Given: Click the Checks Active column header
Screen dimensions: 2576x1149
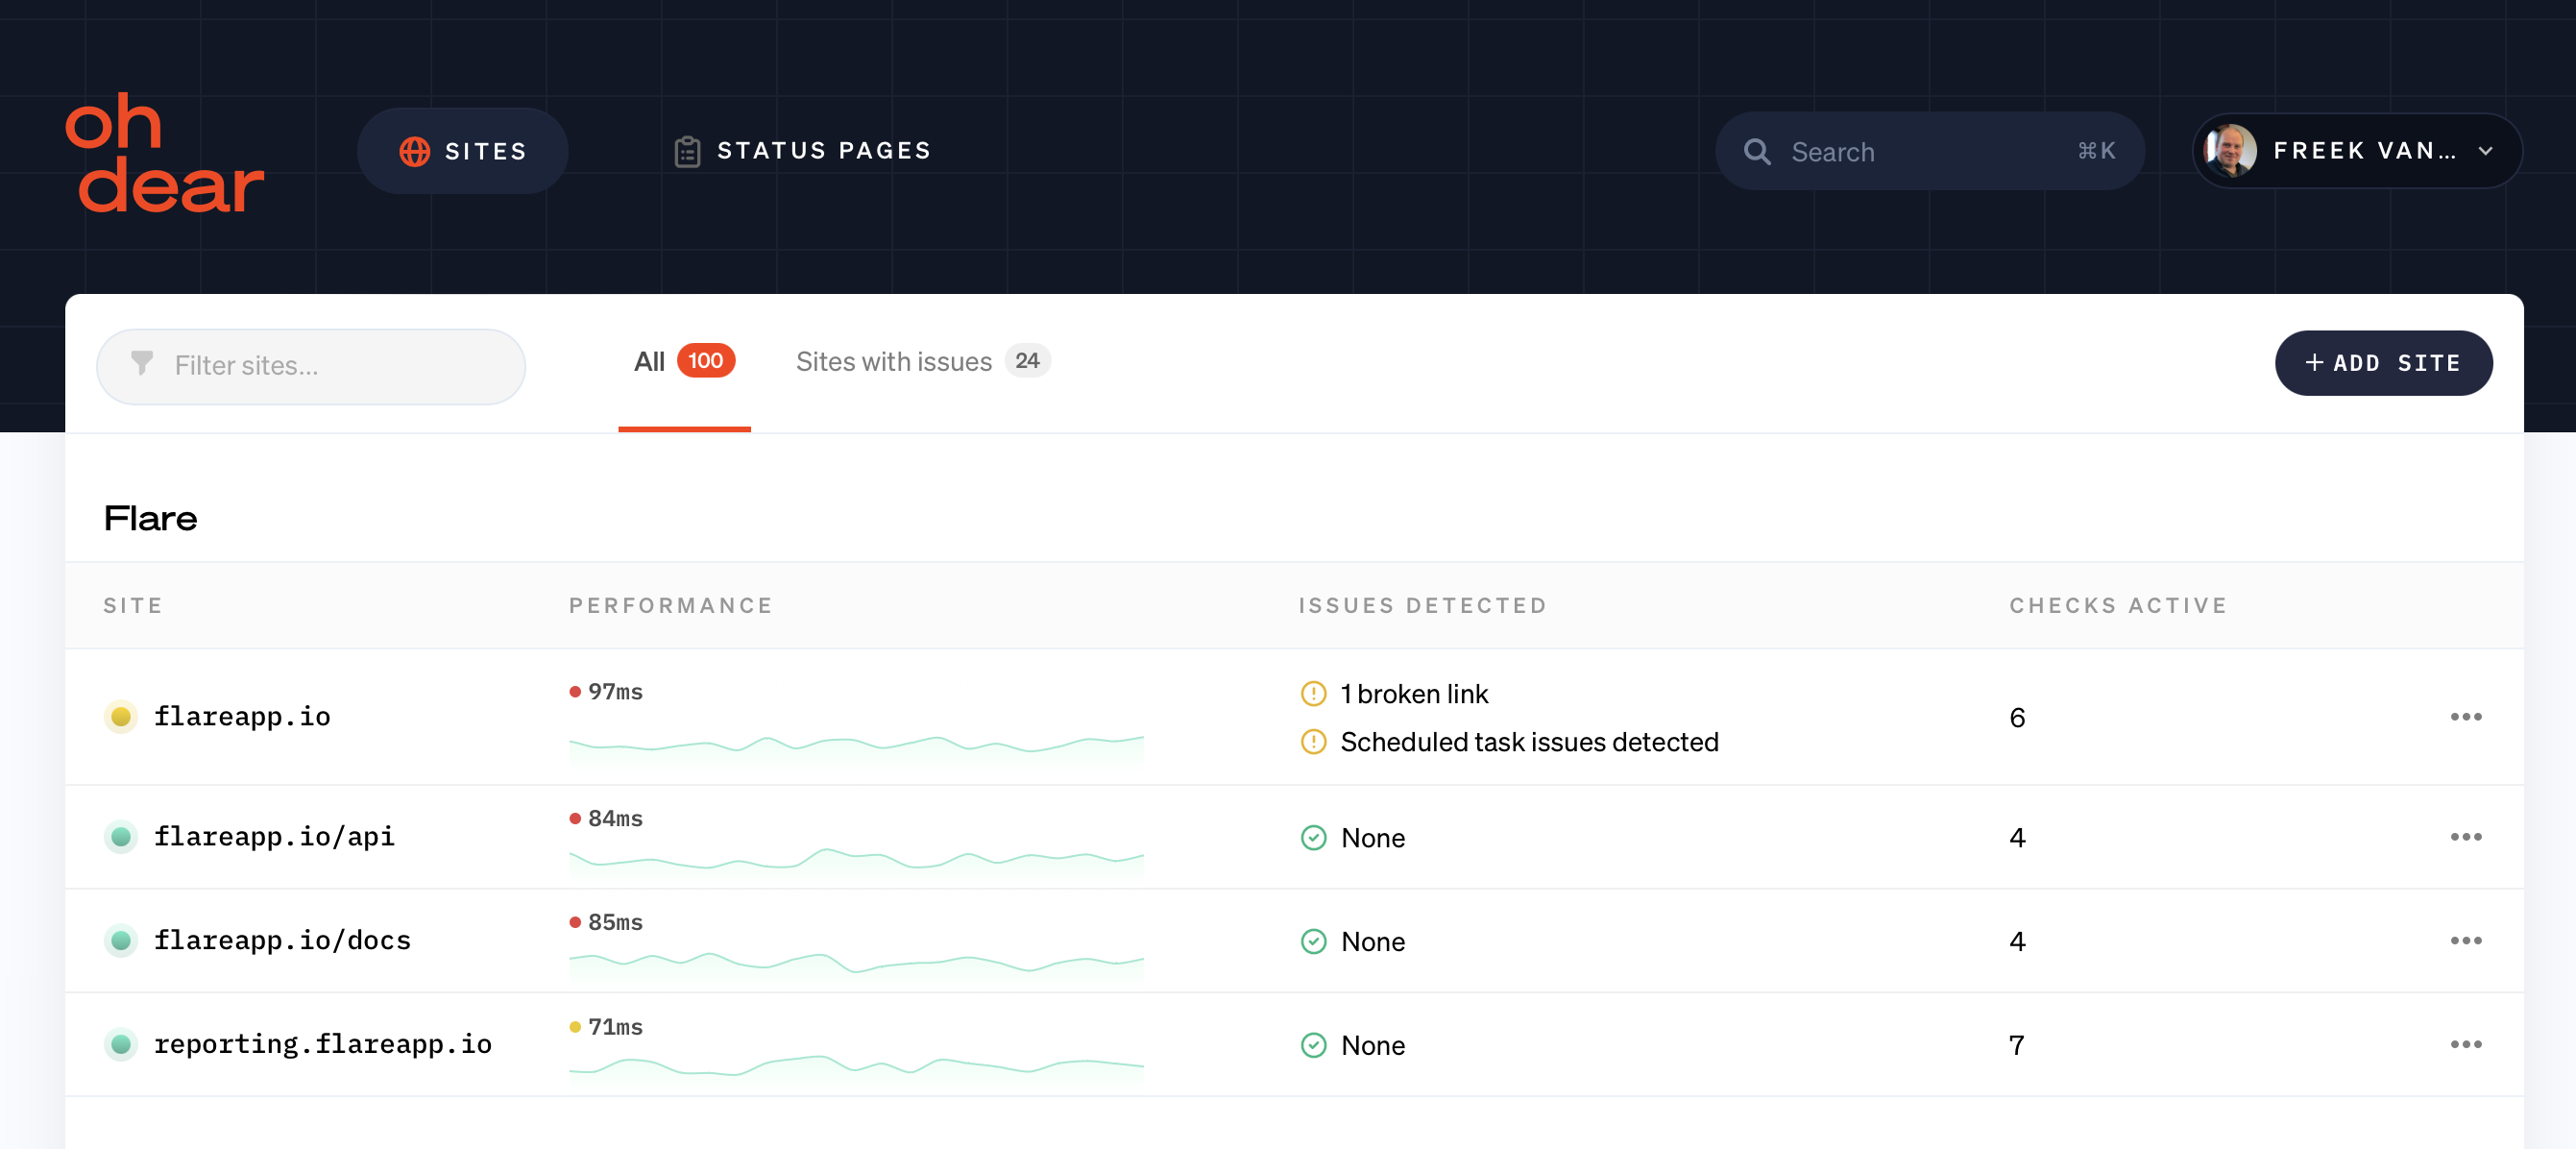Looking at the screenshot, I should tap(2118, 605).
